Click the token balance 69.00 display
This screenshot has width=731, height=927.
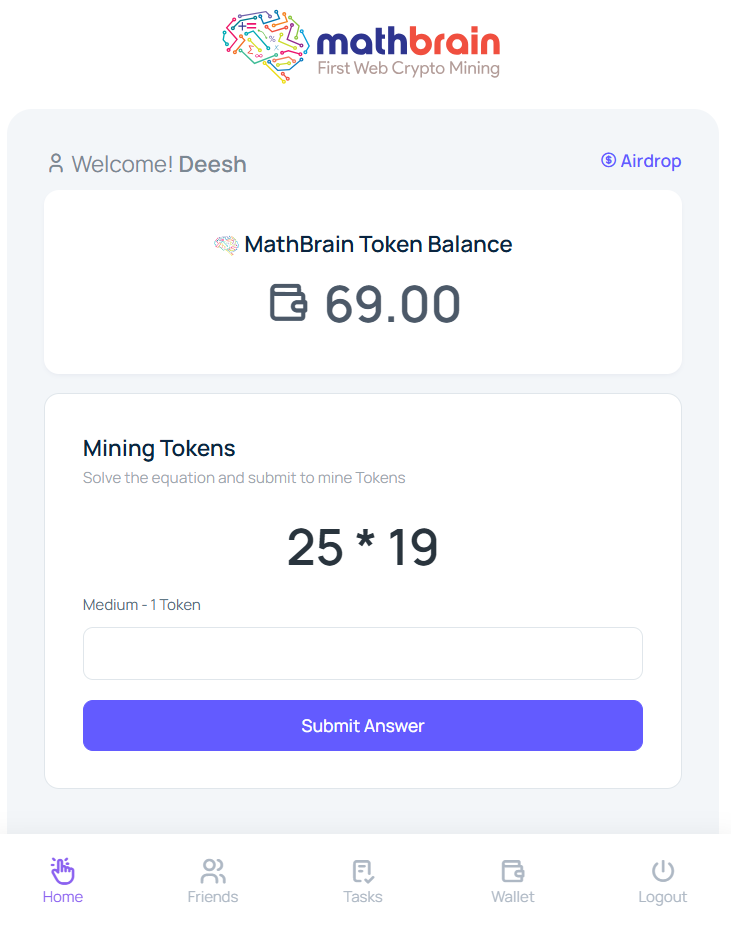click(392, 303)
